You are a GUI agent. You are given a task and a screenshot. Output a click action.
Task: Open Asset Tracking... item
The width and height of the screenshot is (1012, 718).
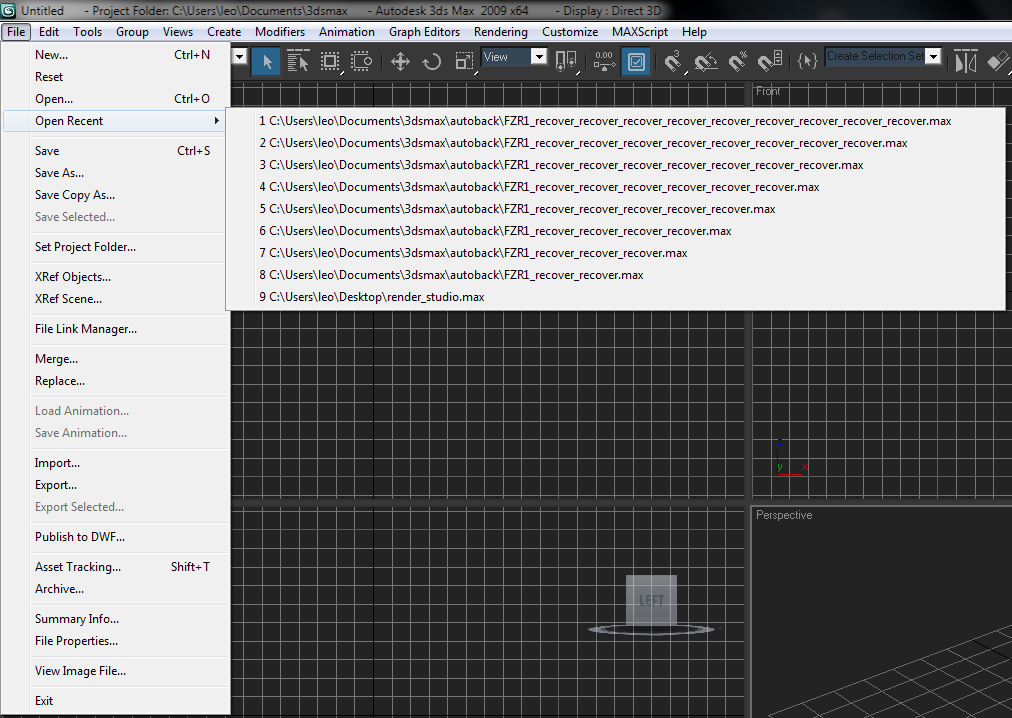(116, 566)
